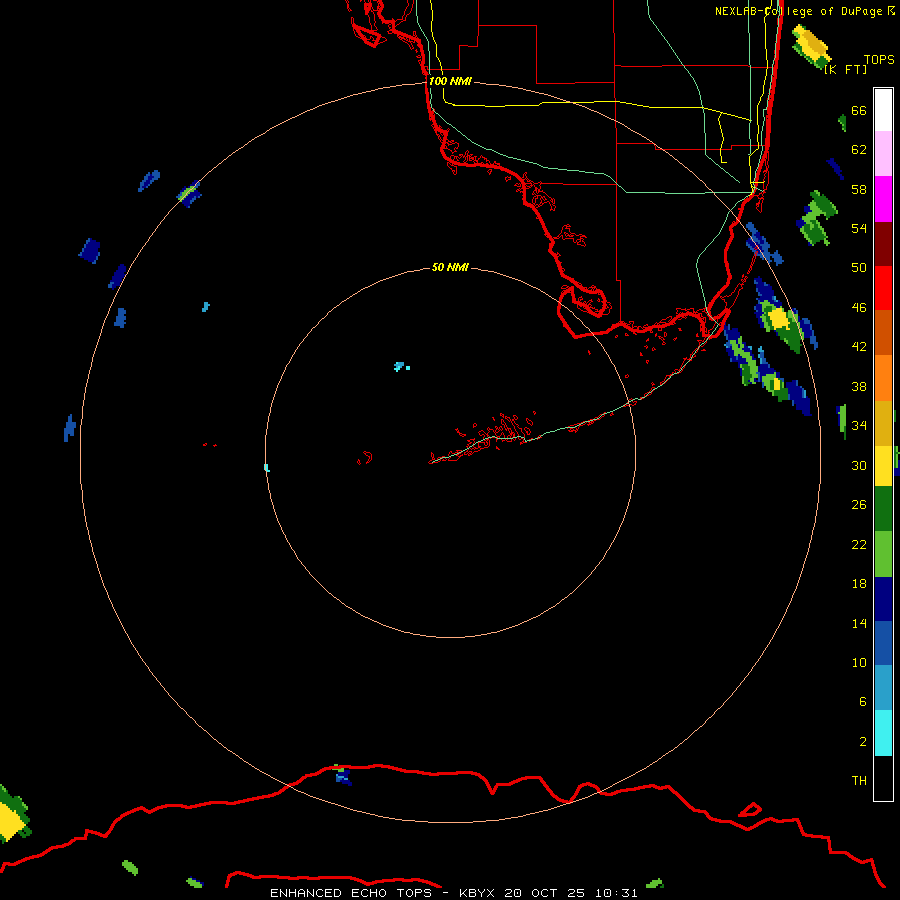Click the gold swatch beside 34
This screenshot has height=900, width=900.
point(883,422)
